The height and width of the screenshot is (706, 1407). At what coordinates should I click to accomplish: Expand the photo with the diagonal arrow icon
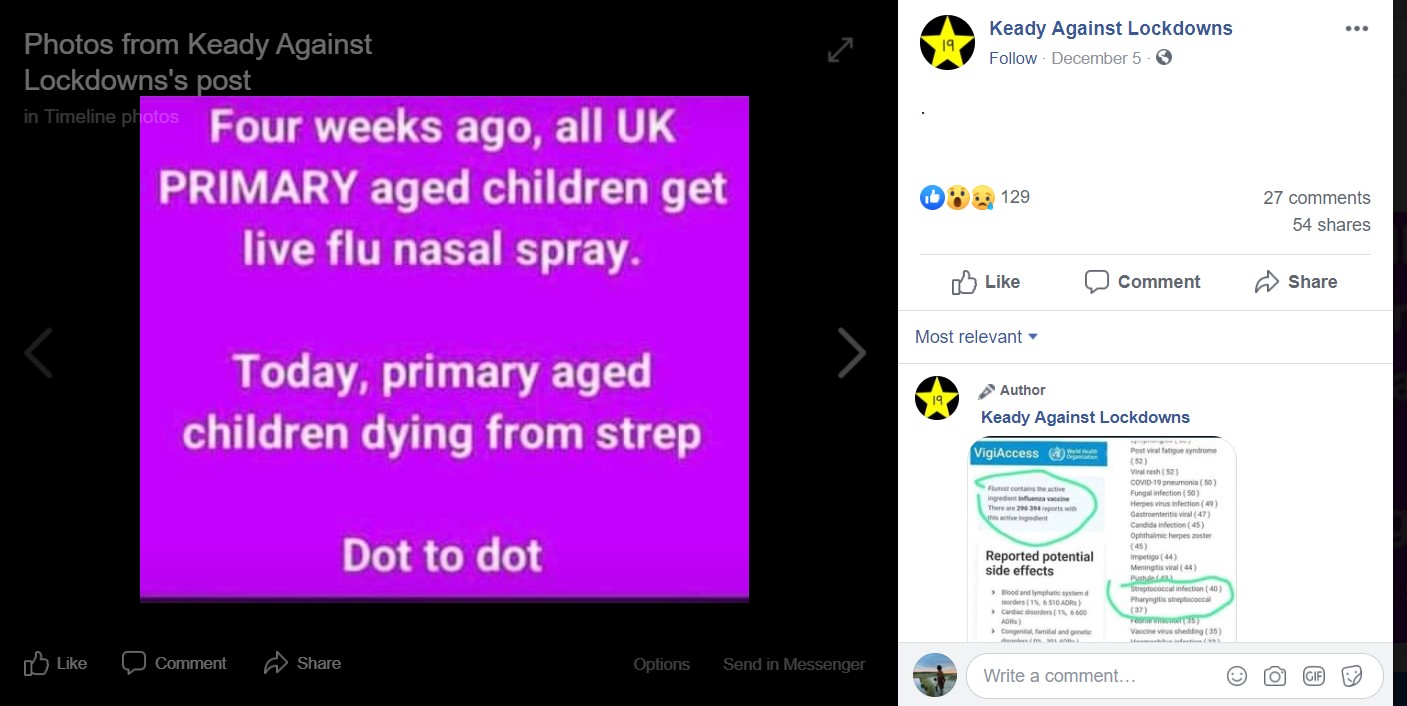click(x=840, y=49)
